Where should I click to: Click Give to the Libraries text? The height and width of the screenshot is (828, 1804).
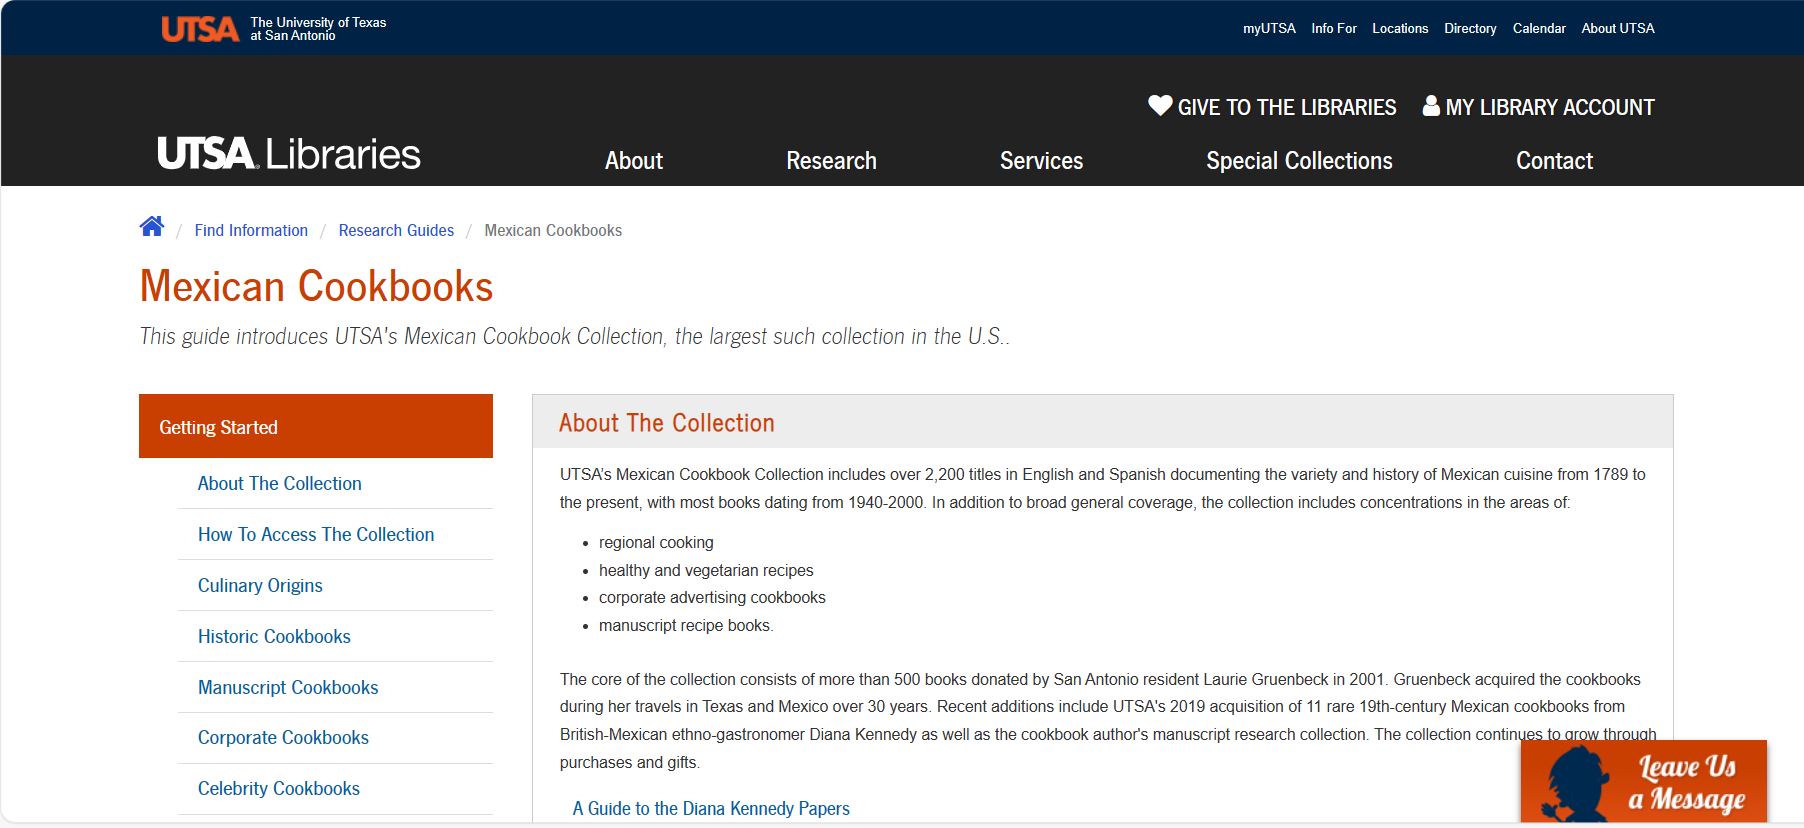(x=1287, y=107)
